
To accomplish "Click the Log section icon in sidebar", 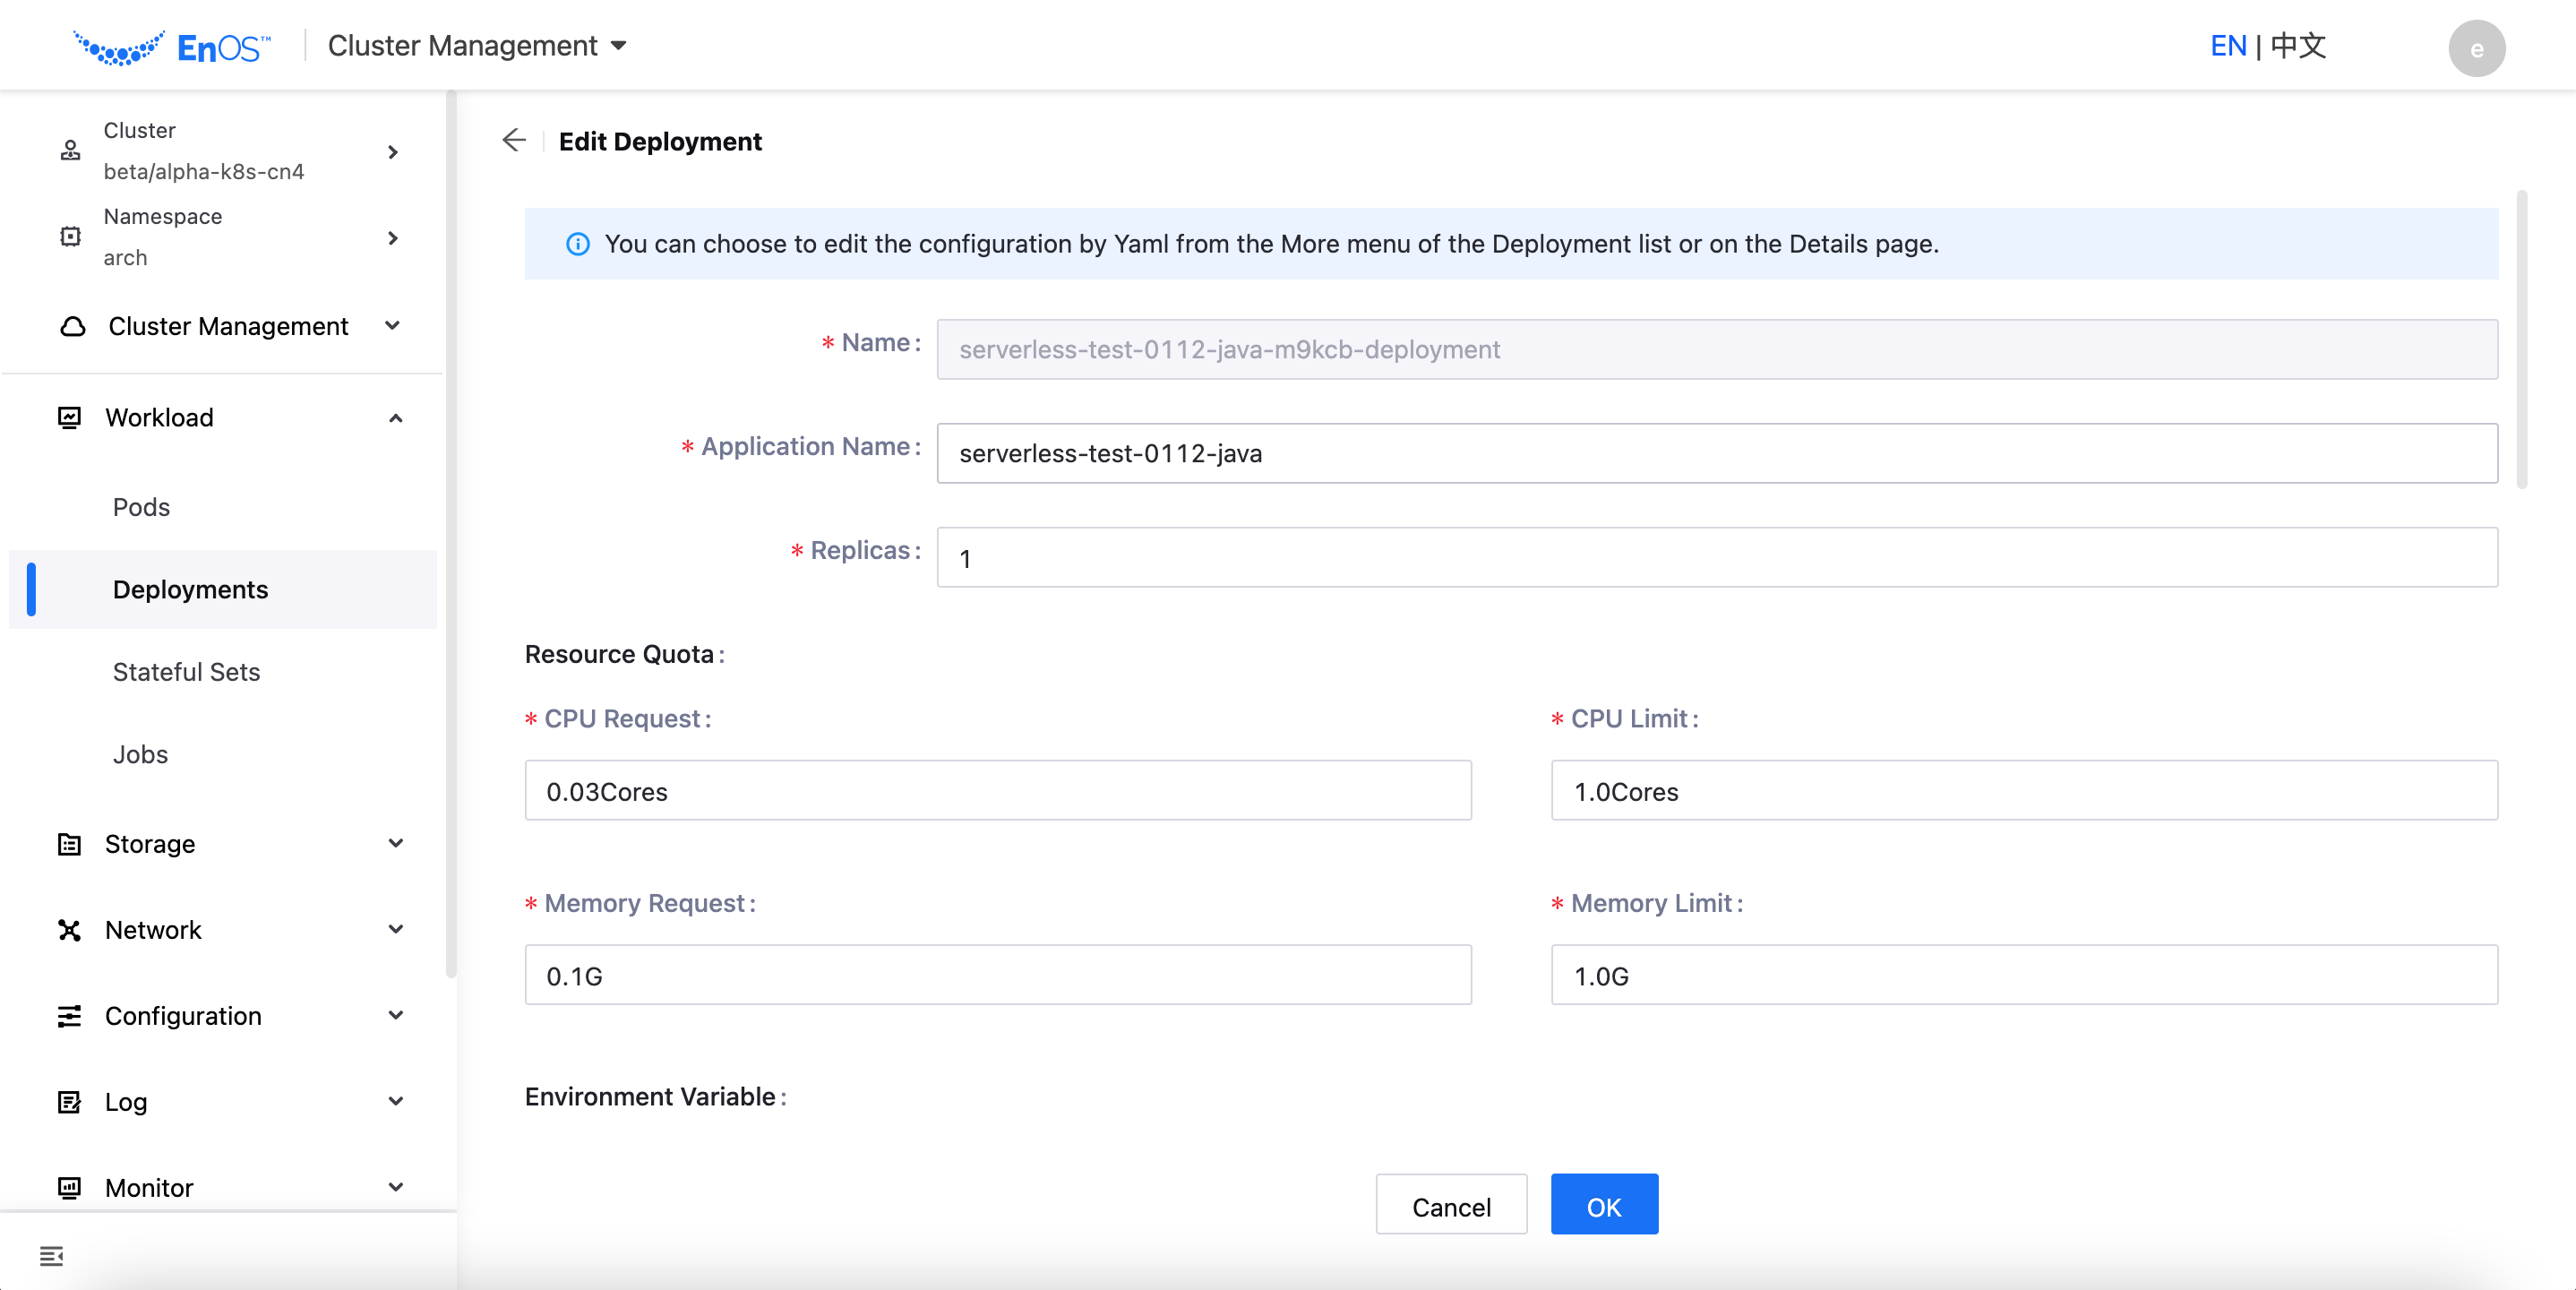I will coord(69,1099).
